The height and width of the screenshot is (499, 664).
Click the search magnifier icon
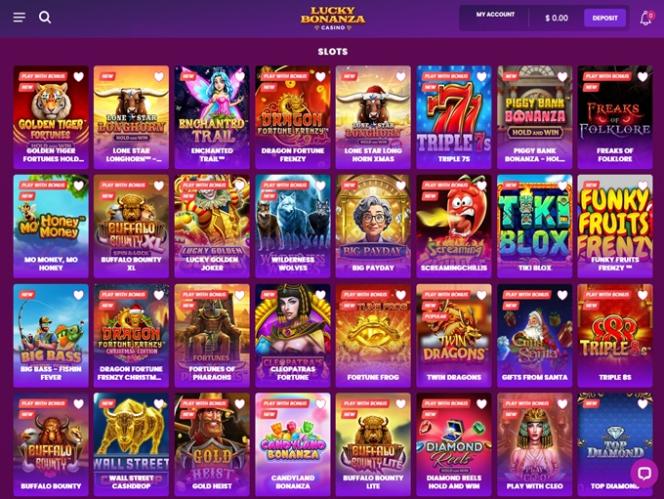(45, 17)
